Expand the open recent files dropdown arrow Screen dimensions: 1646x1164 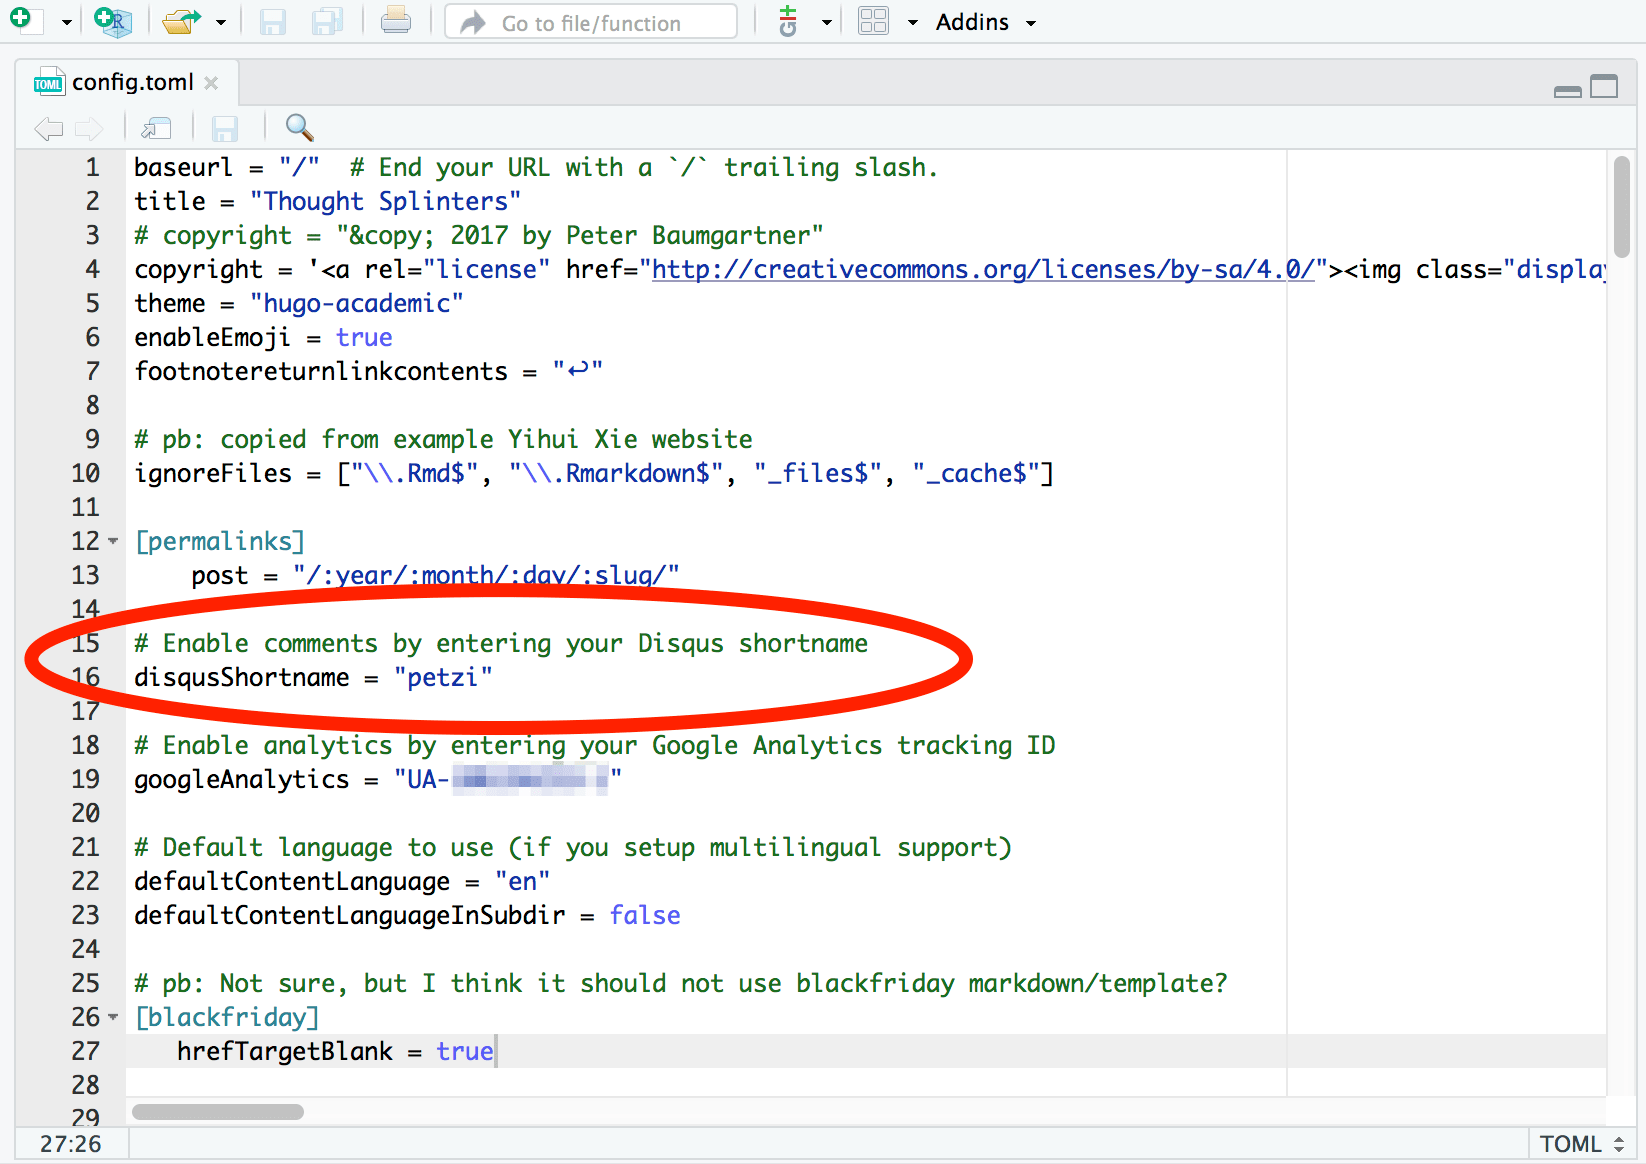coord(221,22)
